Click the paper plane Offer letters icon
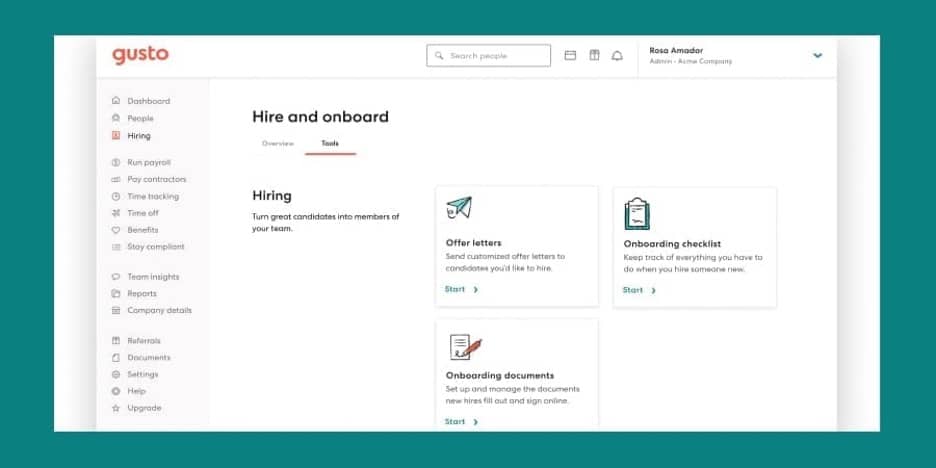The image size is (936, 468). tap(458, 208)
